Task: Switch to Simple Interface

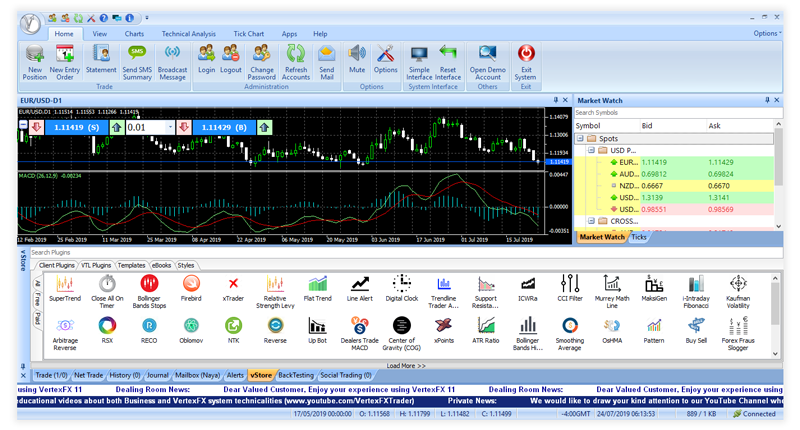Action: [x=419, y=62]
